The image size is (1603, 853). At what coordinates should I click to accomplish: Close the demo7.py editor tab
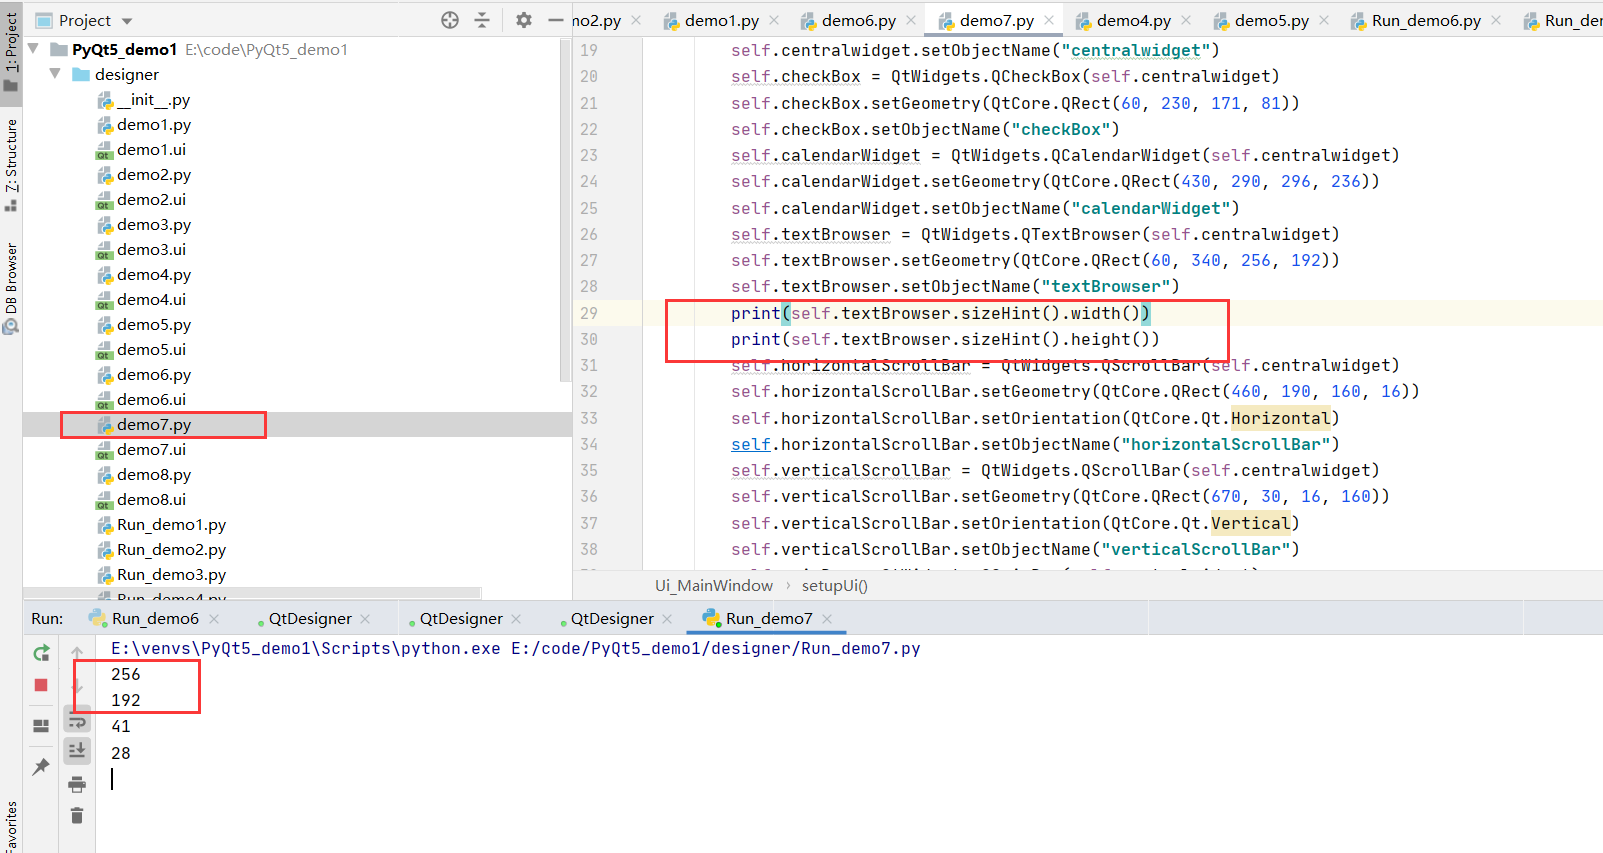[x=1049, y=20]
